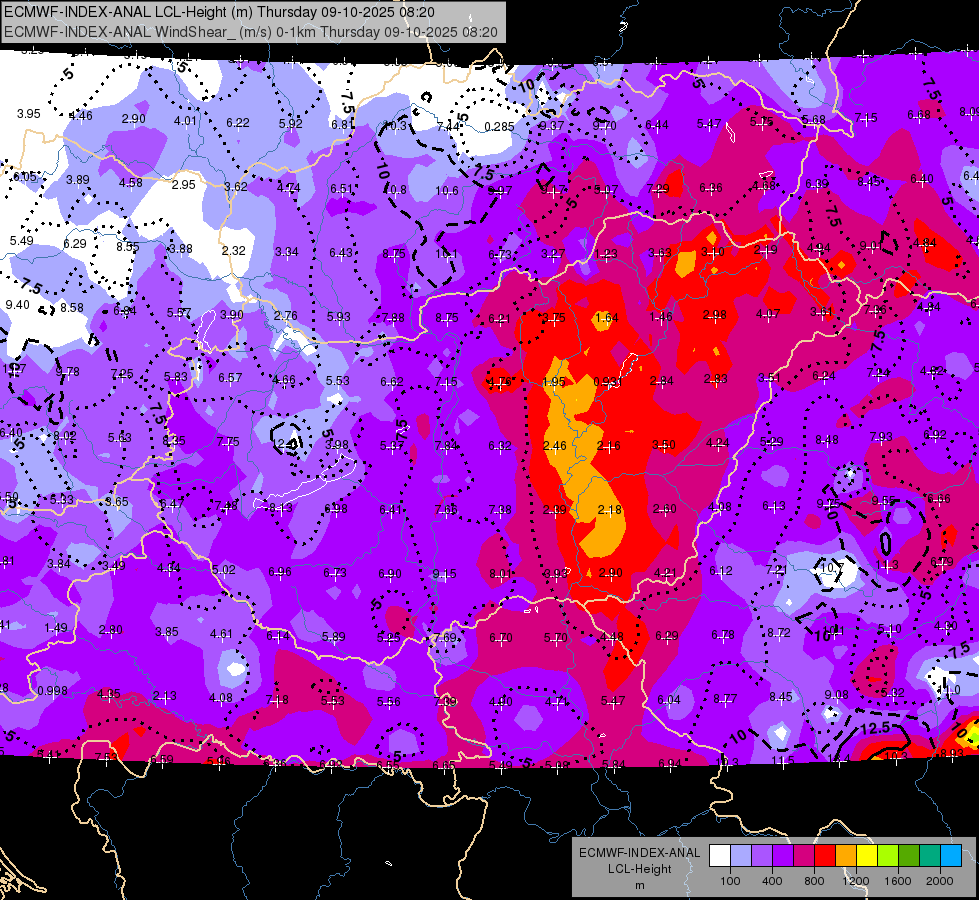
Task: Click the red 800 m legend swatch
Action: 825,856
